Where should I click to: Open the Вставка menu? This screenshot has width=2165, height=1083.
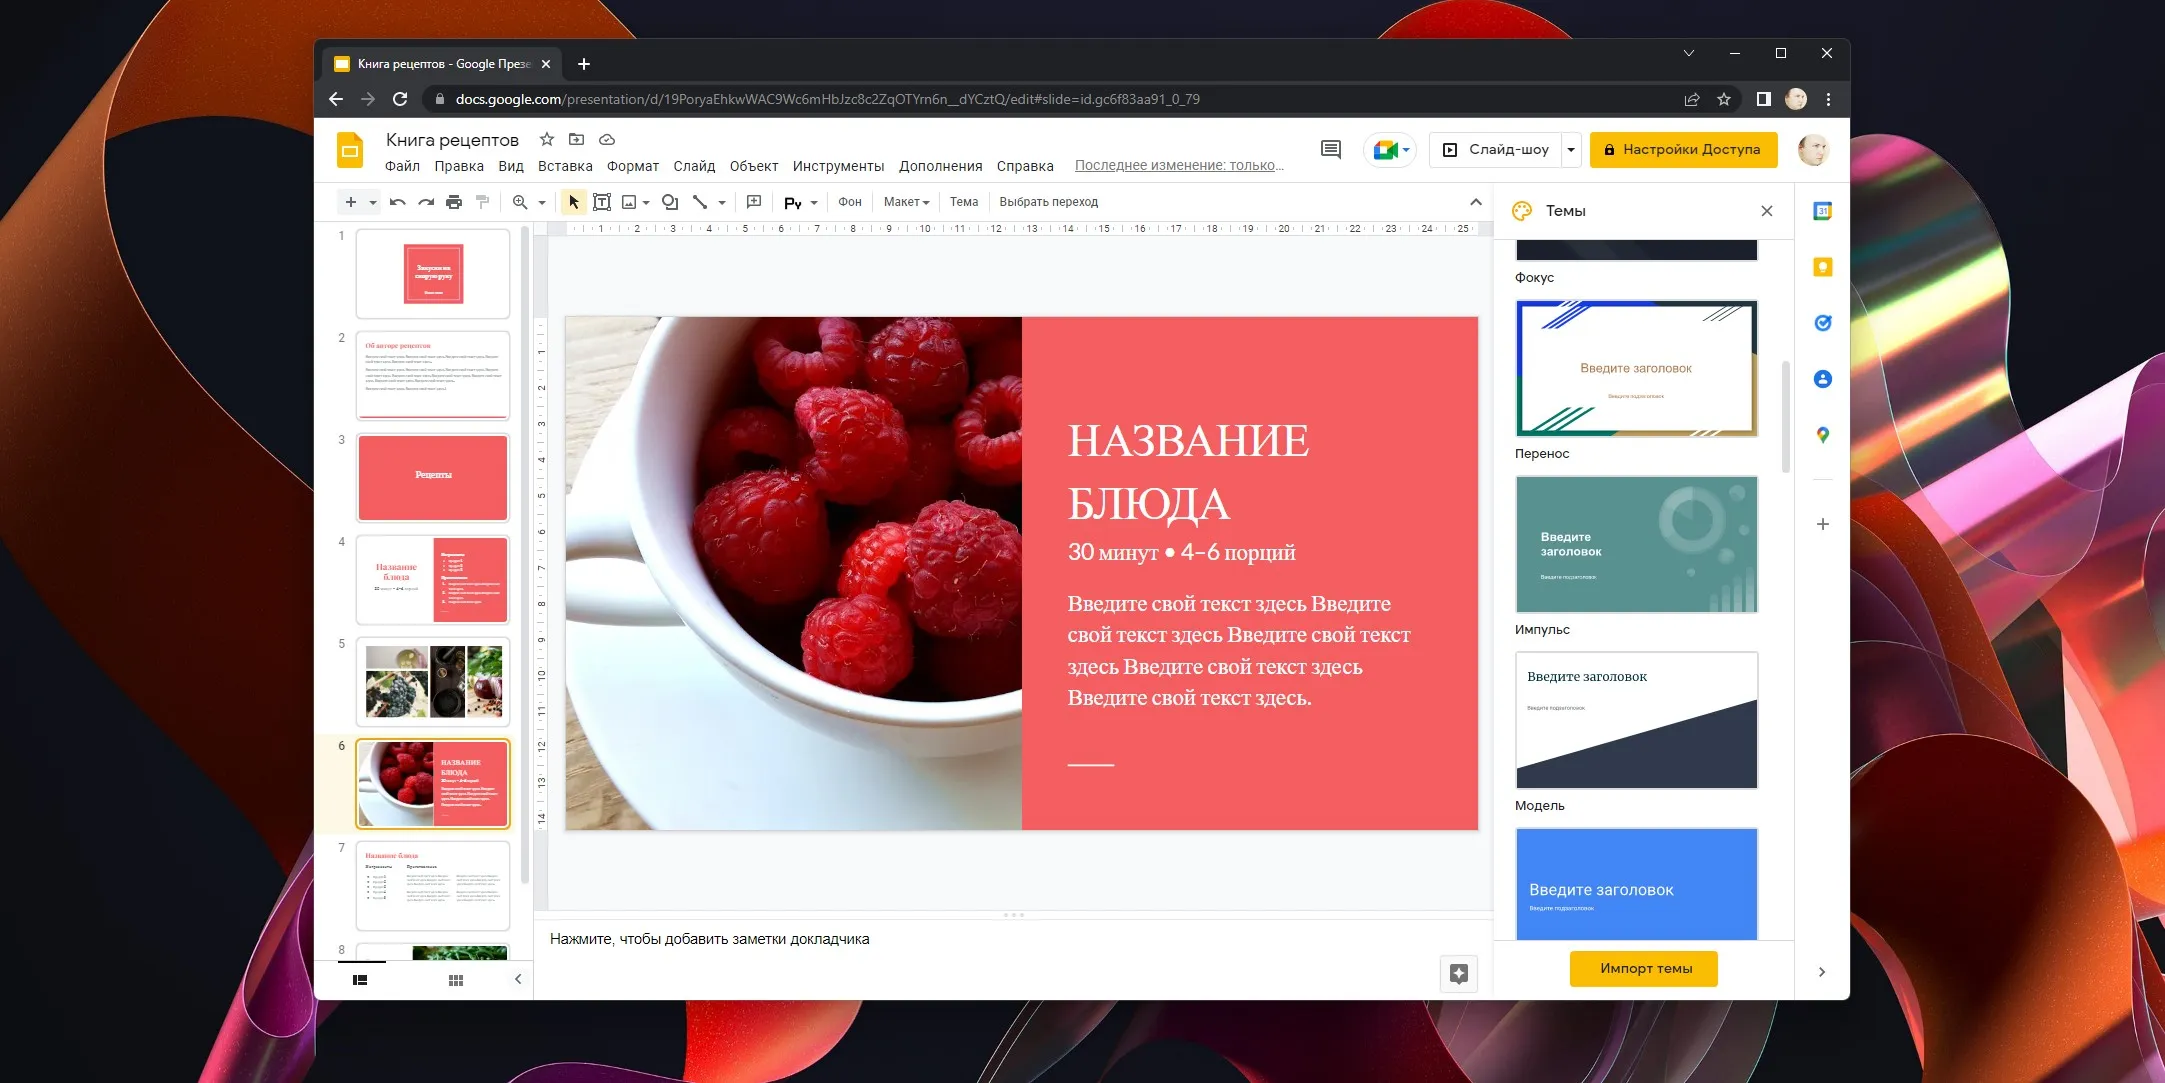(x=565, y=166)
